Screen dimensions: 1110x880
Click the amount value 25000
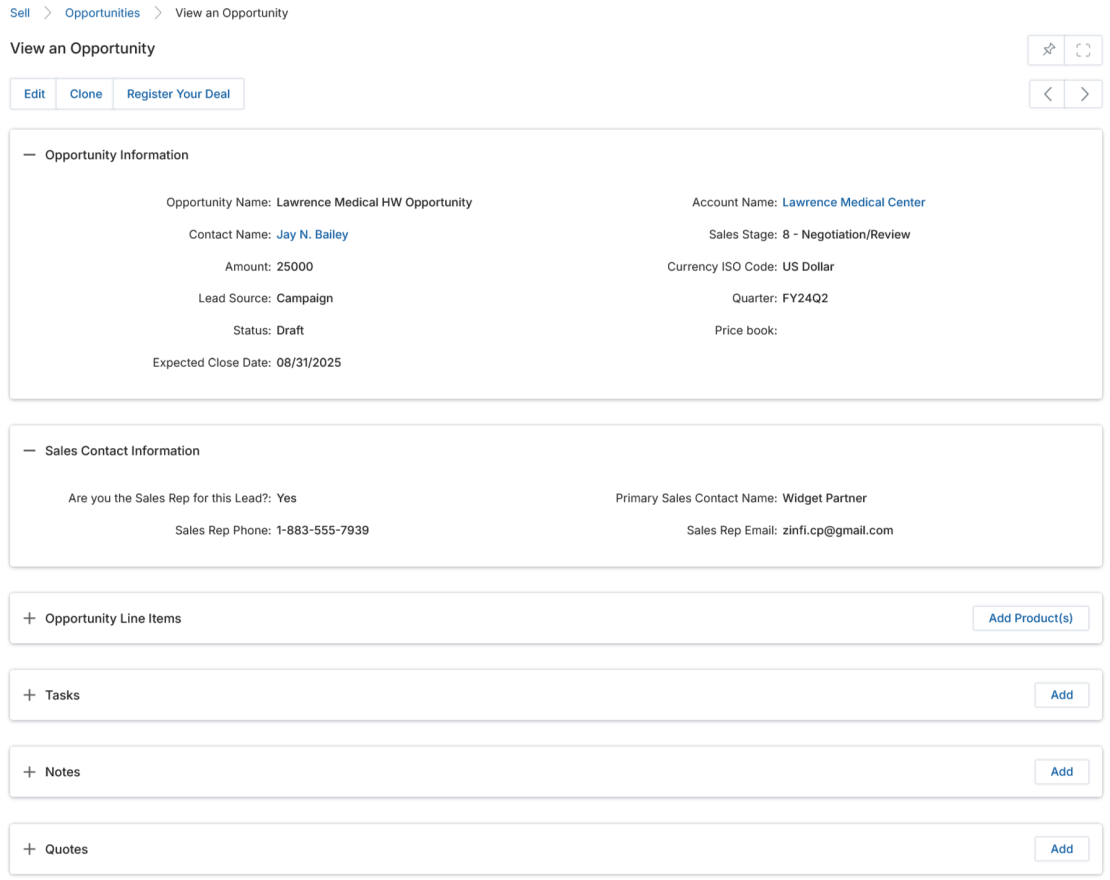click(294, 267)
